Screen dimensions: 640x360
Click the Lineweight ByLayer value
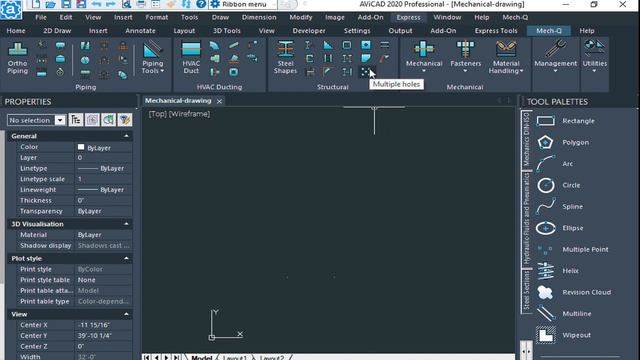point(103,190)
